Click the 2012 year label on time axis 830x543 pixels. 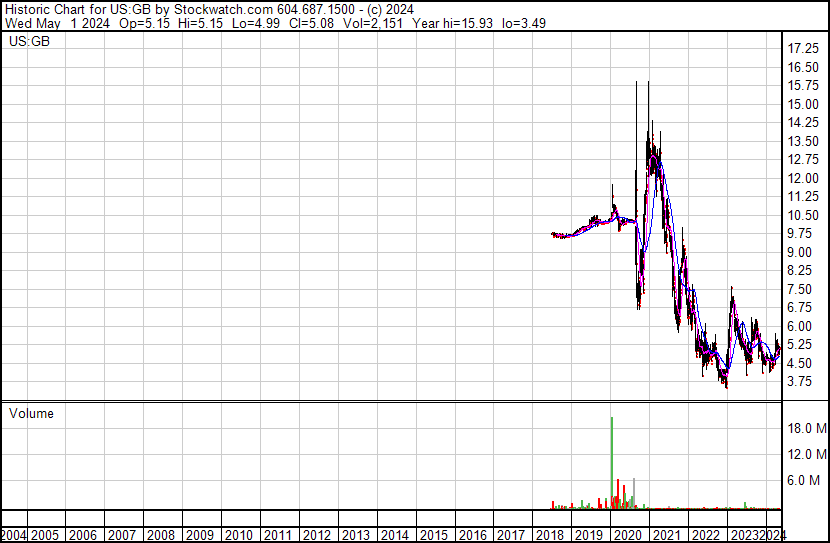point(317,535)
